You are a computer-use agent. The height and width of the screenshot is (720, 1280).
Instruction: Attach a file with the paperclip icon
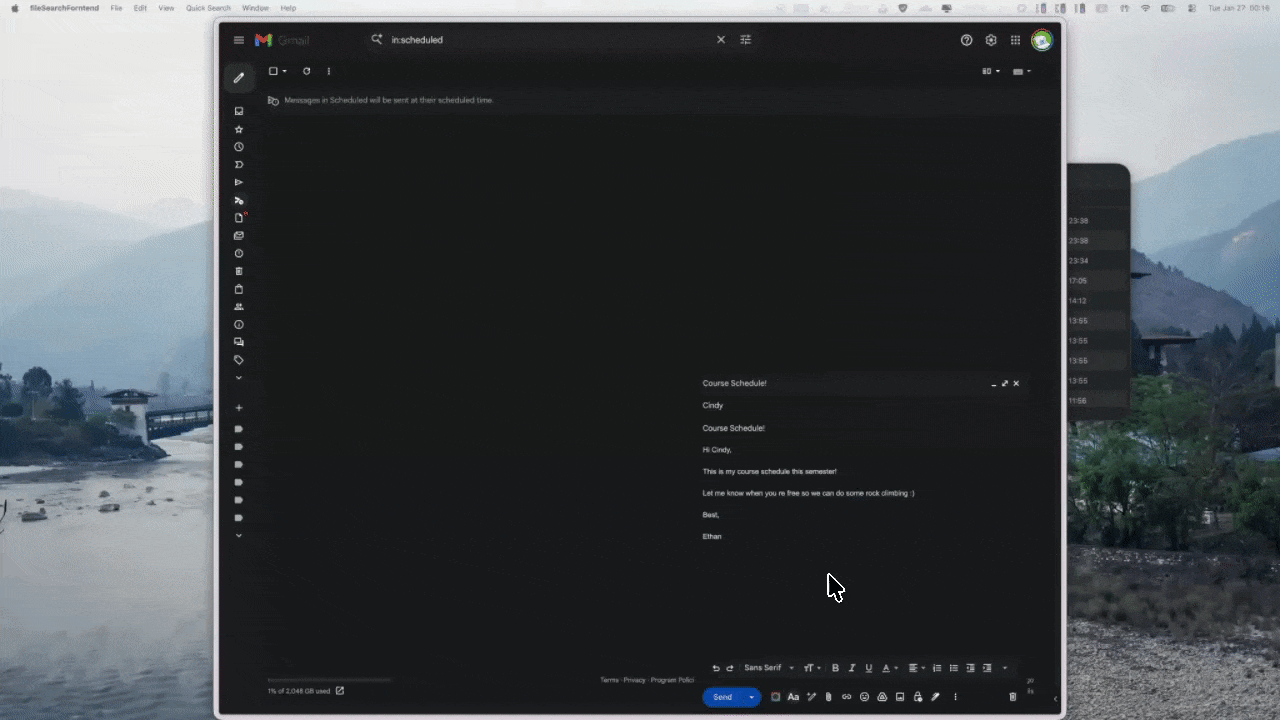[x=828, y=697]
